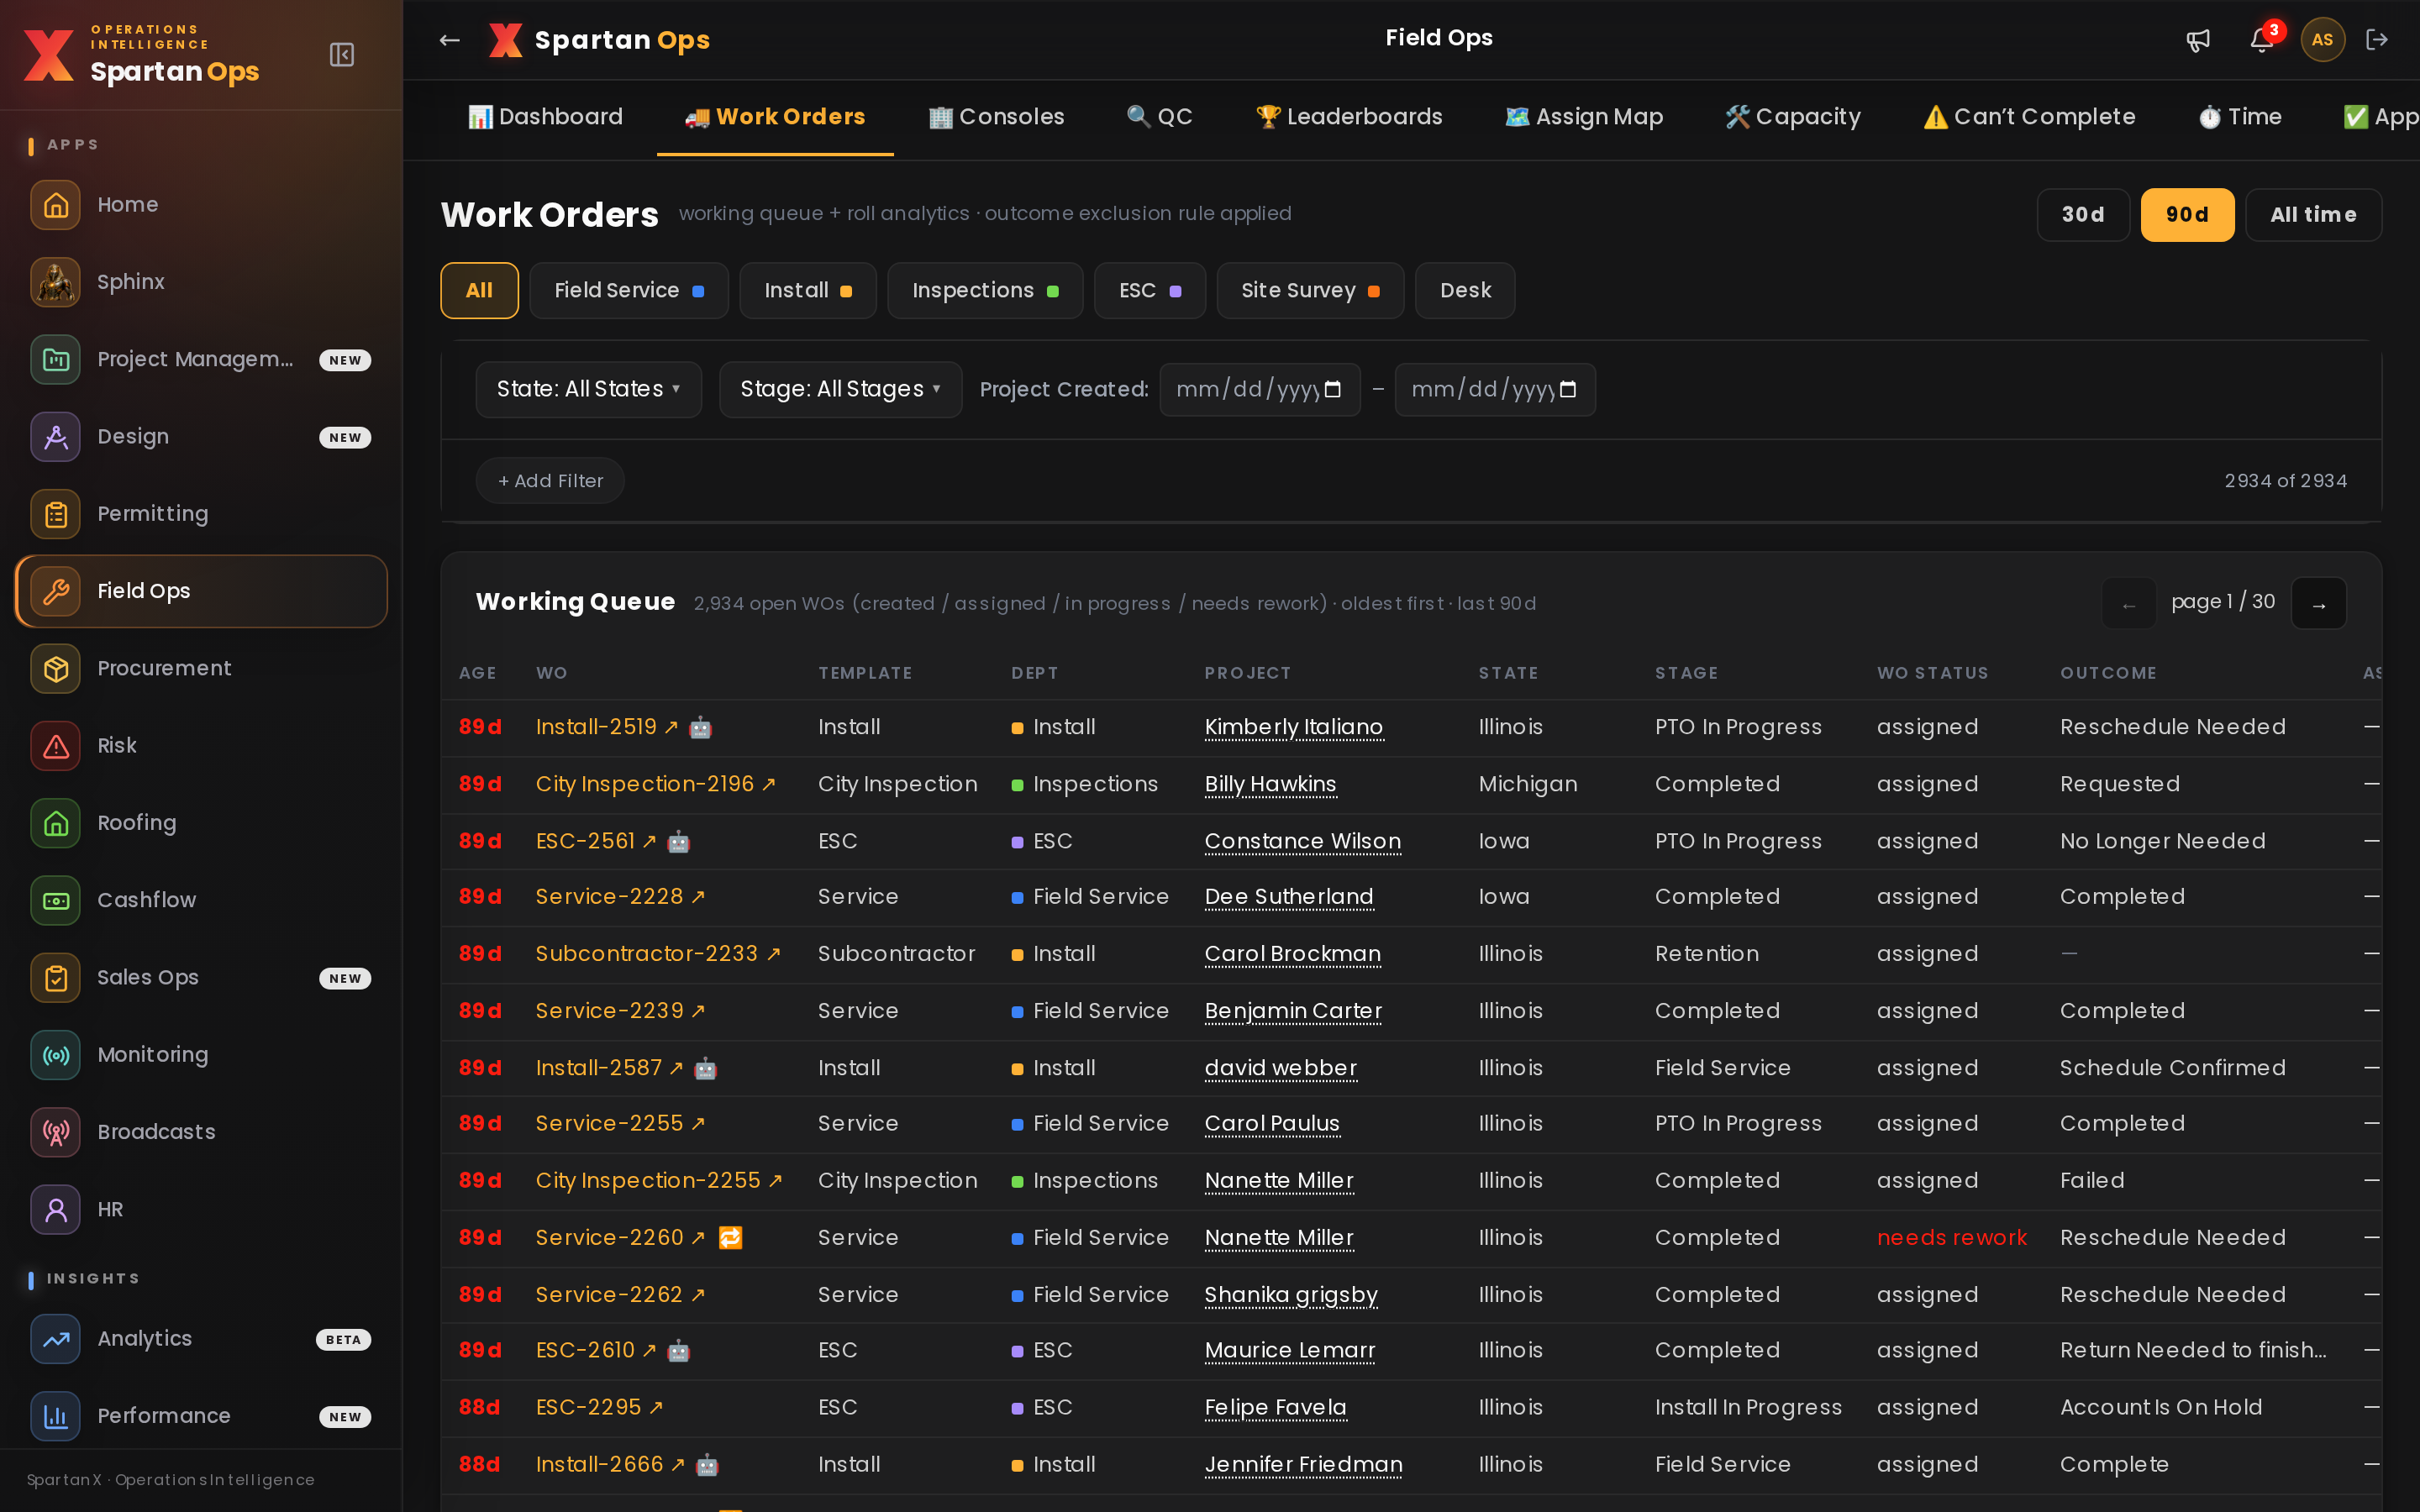Open the Kimberly Italiano project link
Image resolution: width=2420 pixels, height=1512 pixels.
pyautogui.click(x=1294, y=727)
